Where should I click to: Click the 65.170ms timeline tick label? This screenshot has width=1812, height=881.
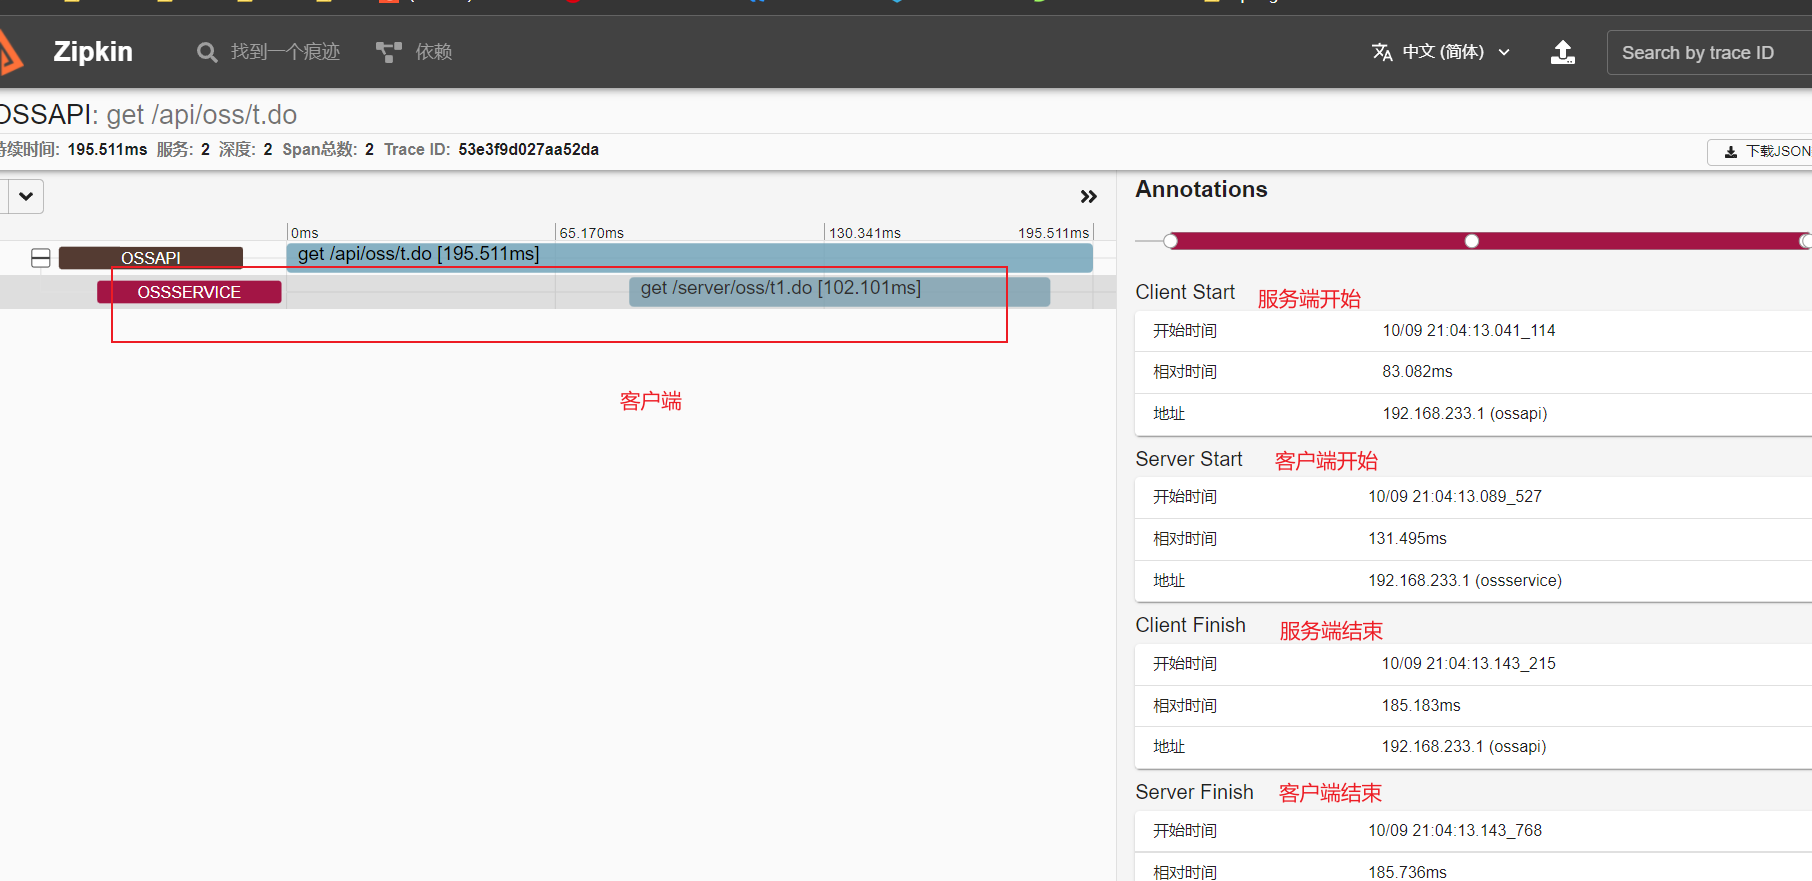coord(592,233)
